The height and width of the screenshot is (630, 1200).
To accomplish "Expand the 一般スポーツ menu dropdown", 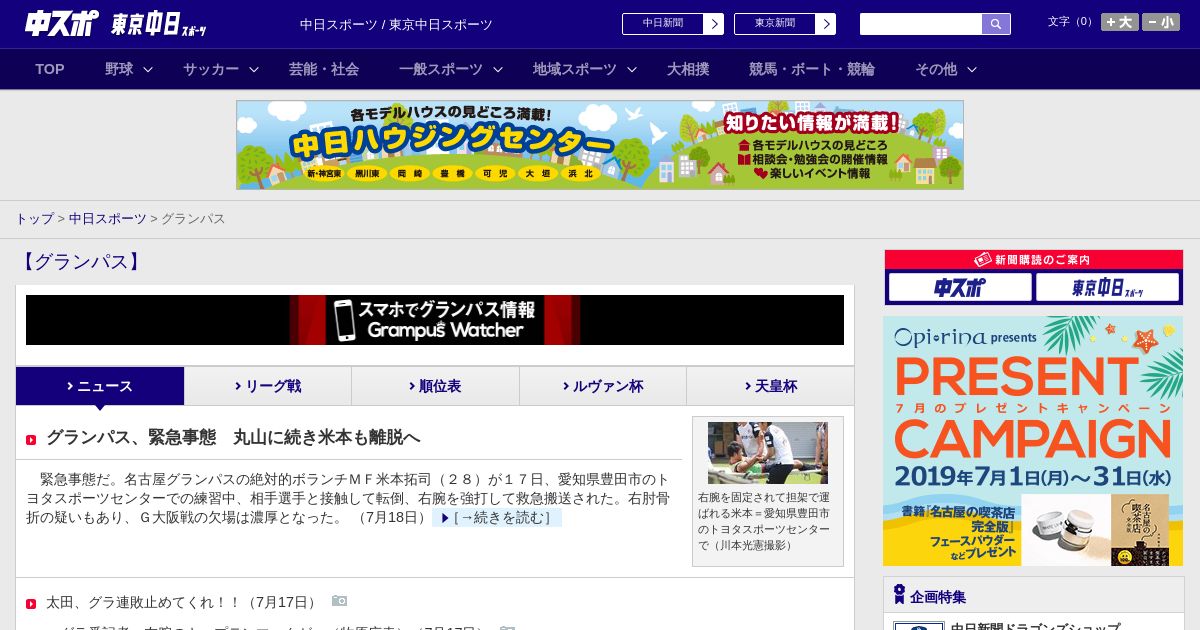I will 451,69.
